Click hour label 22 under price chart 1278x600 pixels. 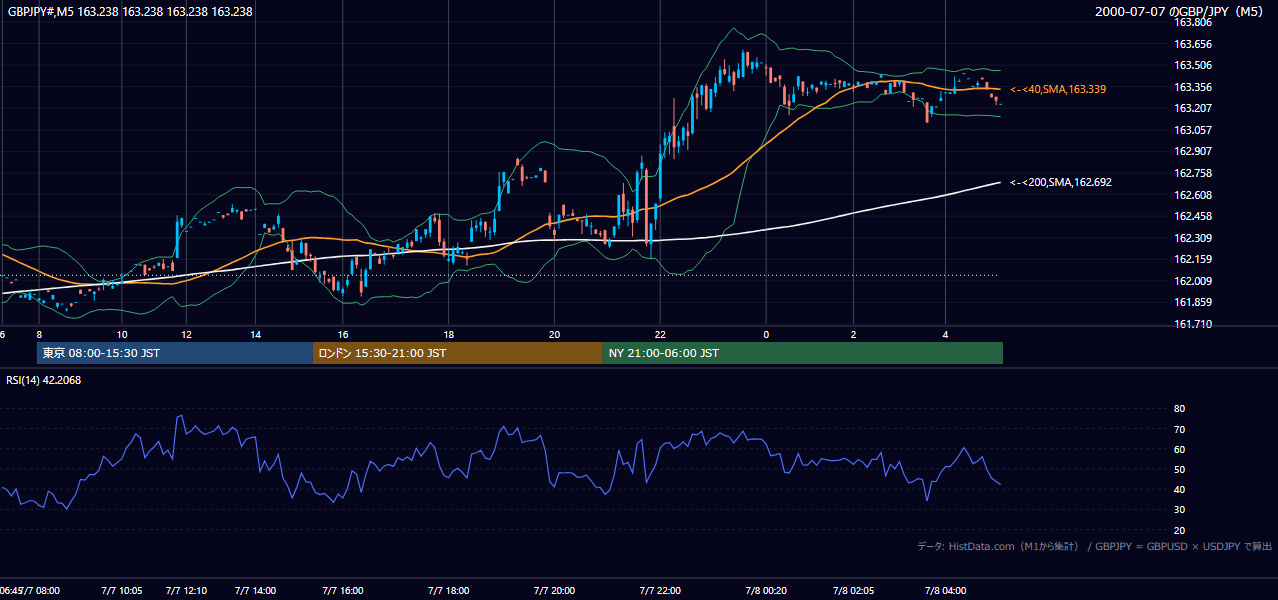pos(660,334)
